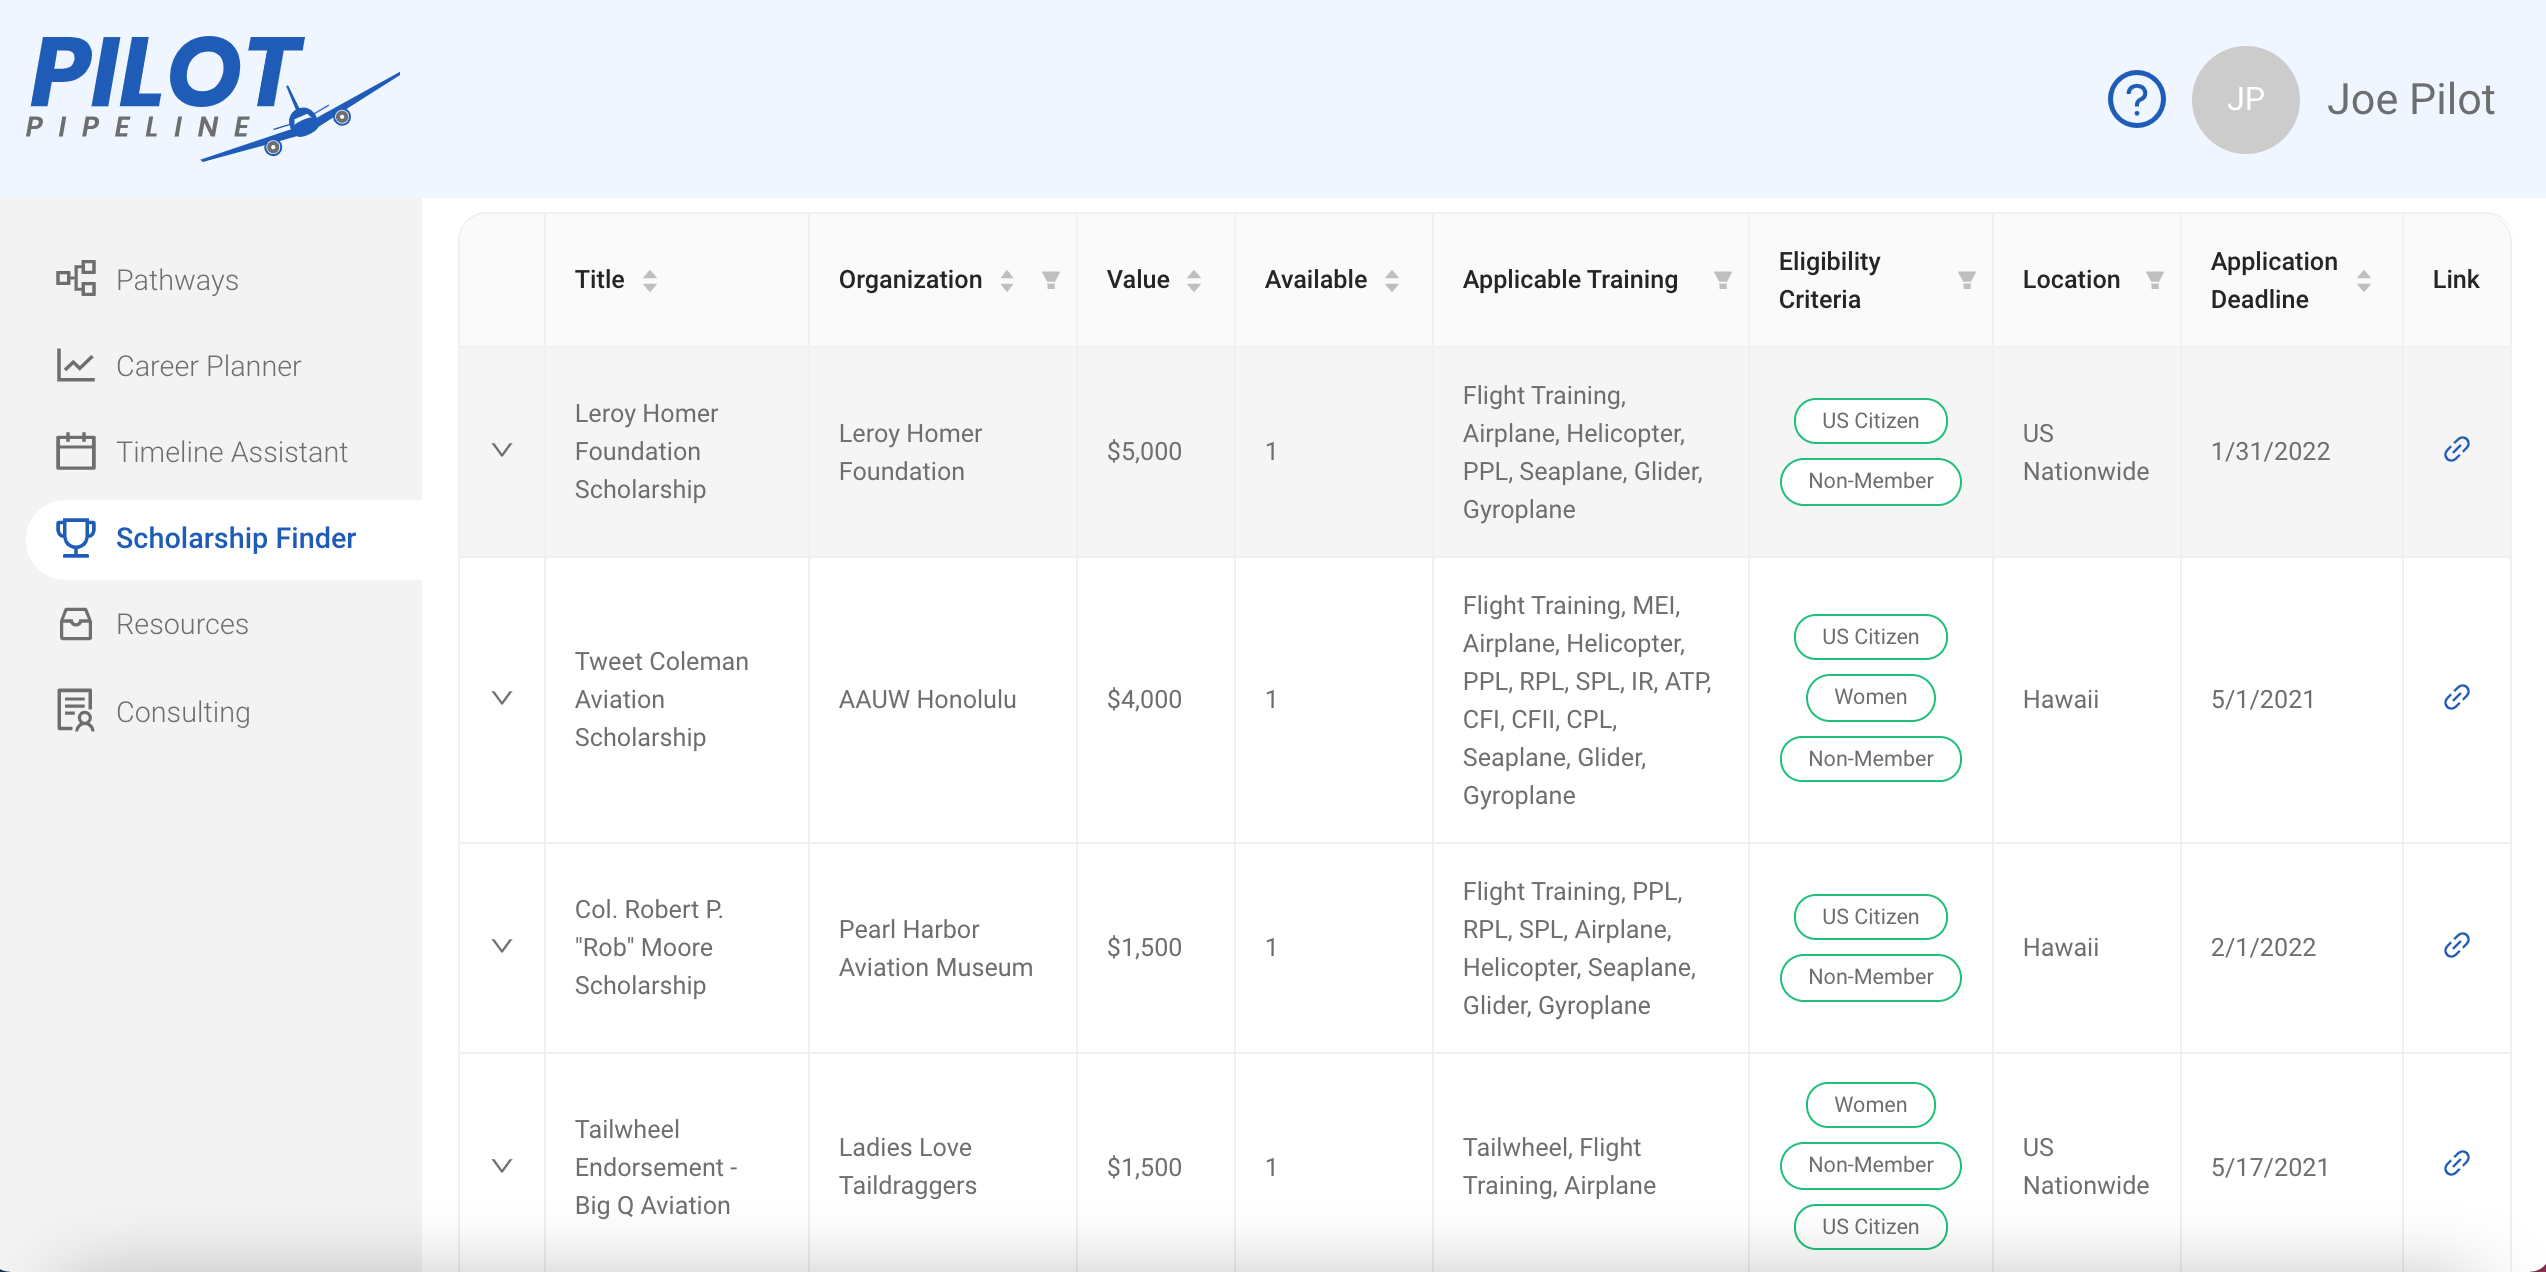
Task: Open link for Tweet Coleman Aviation Scholarship
Action: click(x=2456, y=698)
